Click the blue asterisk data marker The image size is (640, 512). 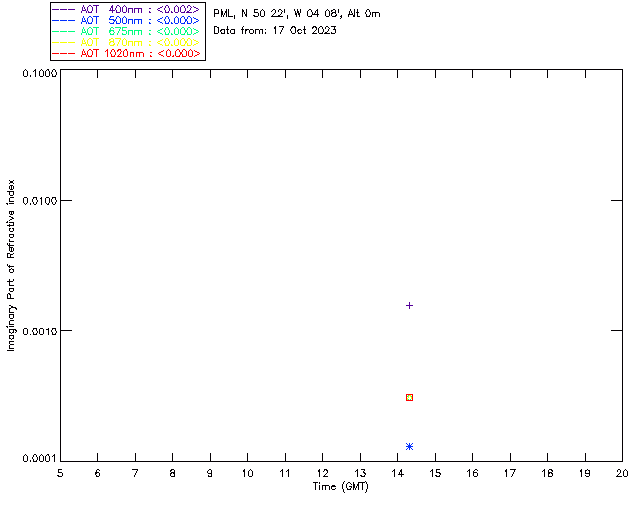[x=409, y=446]
